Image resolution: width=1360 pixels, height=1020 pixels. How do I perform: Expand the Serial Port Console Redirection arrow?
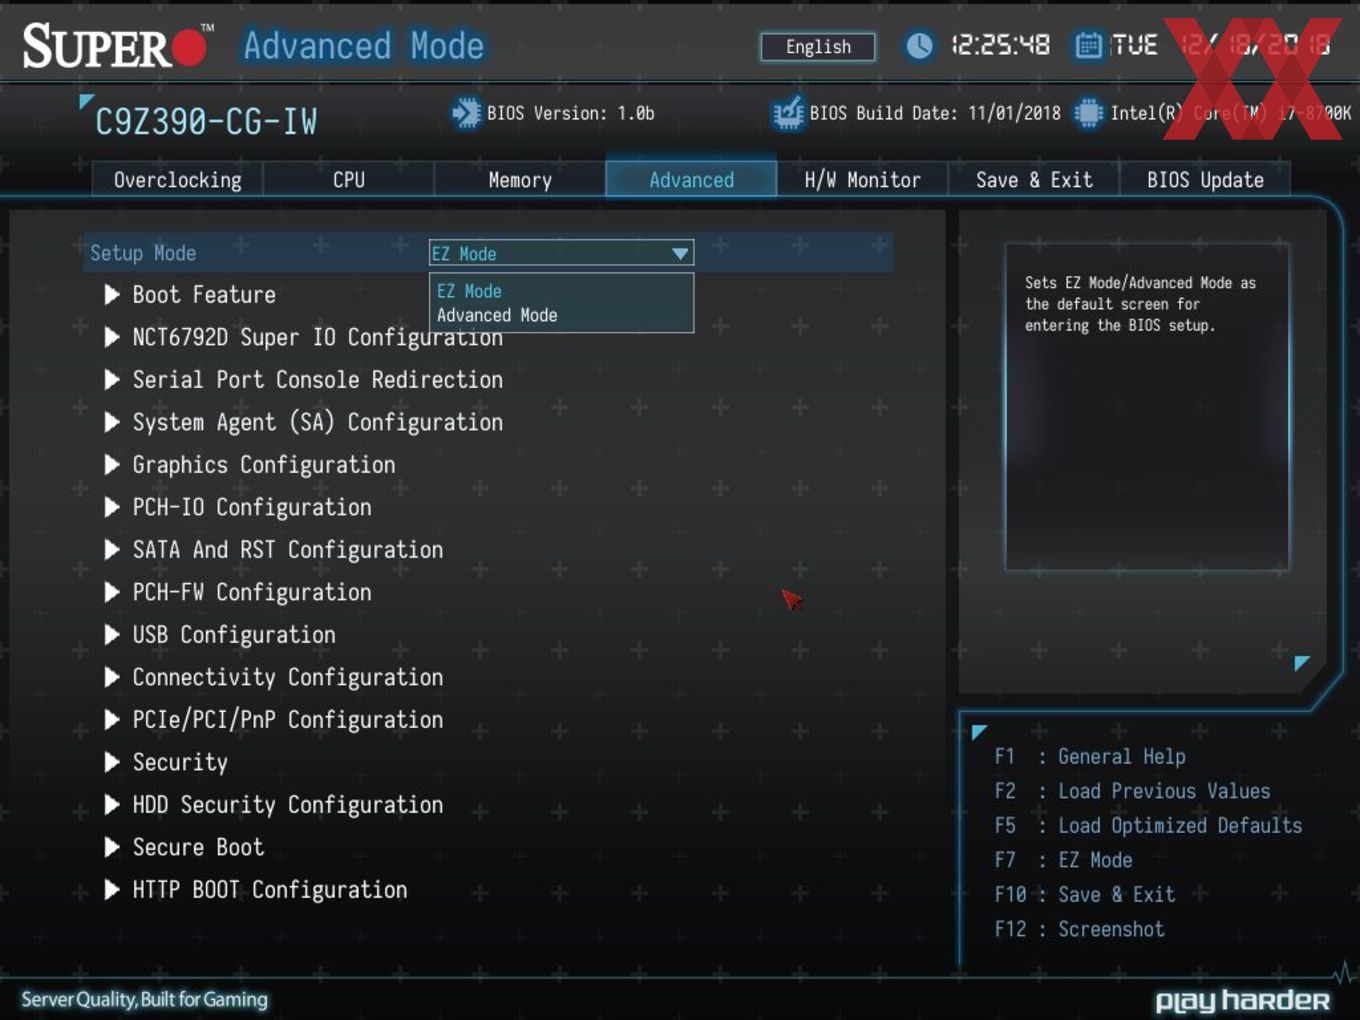point(112,380)
